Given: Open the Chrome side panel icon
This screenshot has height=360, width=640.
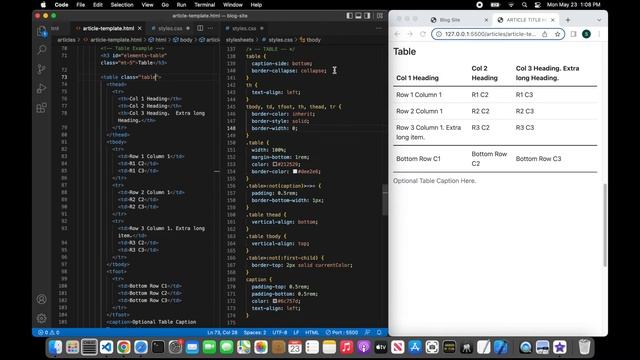Looking at the screenshot, I should 573,34.
